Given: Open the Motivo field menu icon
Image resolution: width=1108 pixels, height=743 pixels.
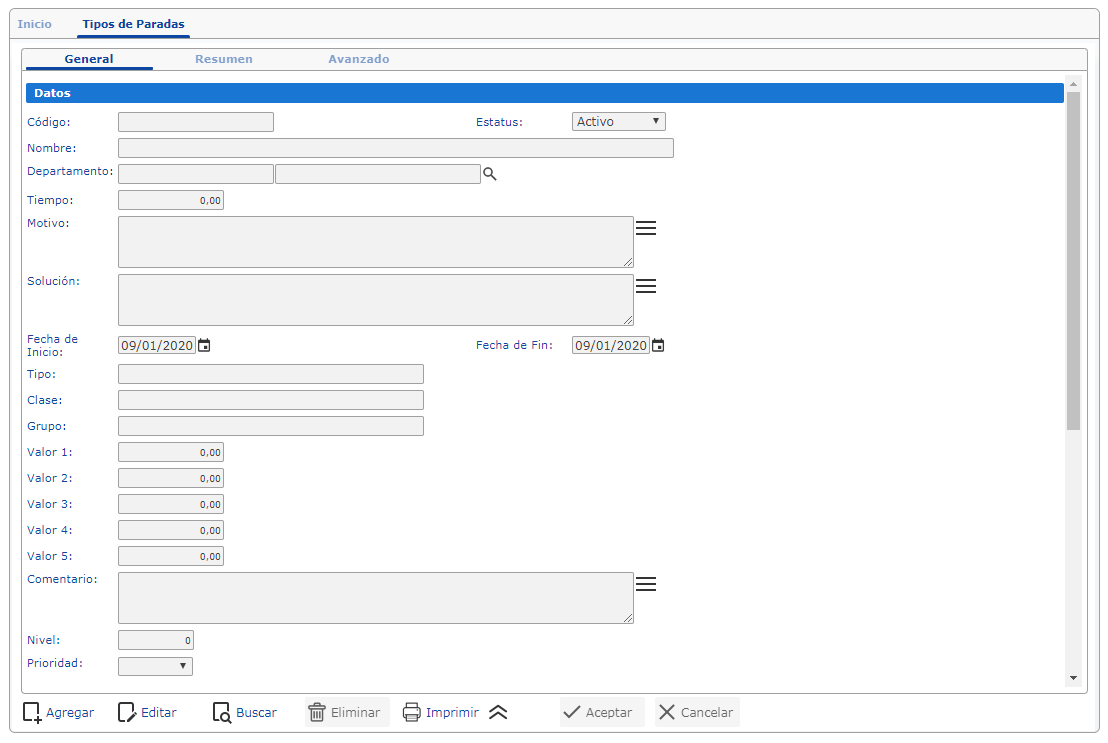Looking at the screenshot, I should (646, 228).
